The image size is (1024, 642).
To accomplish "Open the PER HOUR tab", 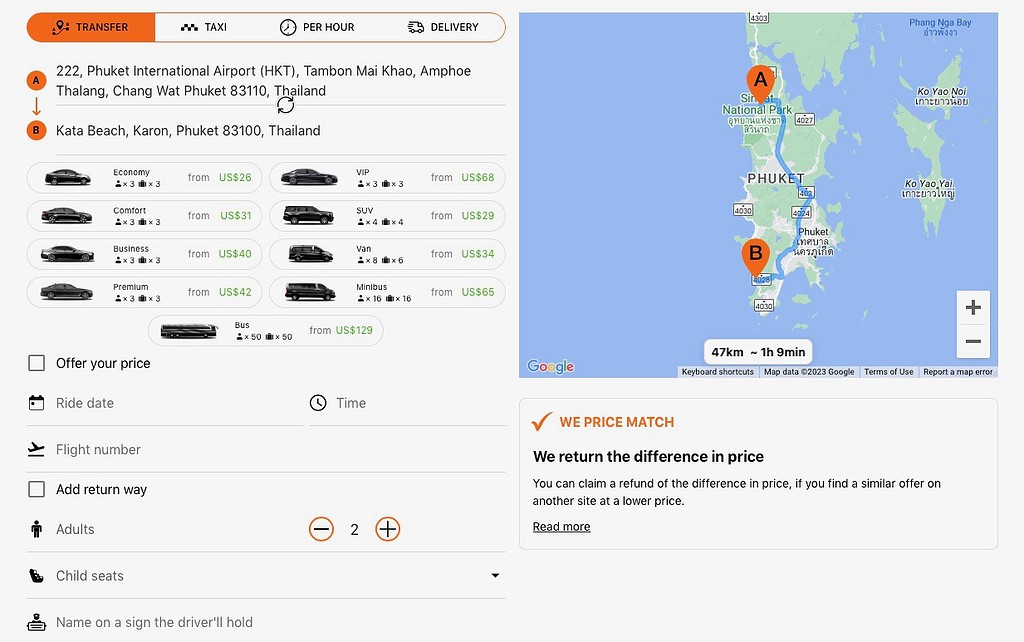I will [x=318, y=27].
